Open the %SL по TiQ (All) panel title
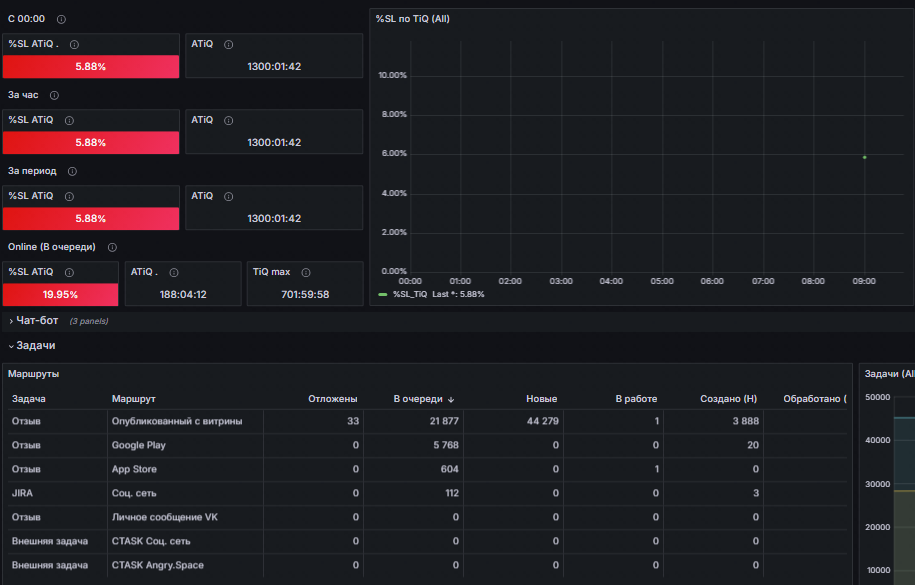Screen dimensions: 915x585 tap(412, 19)
